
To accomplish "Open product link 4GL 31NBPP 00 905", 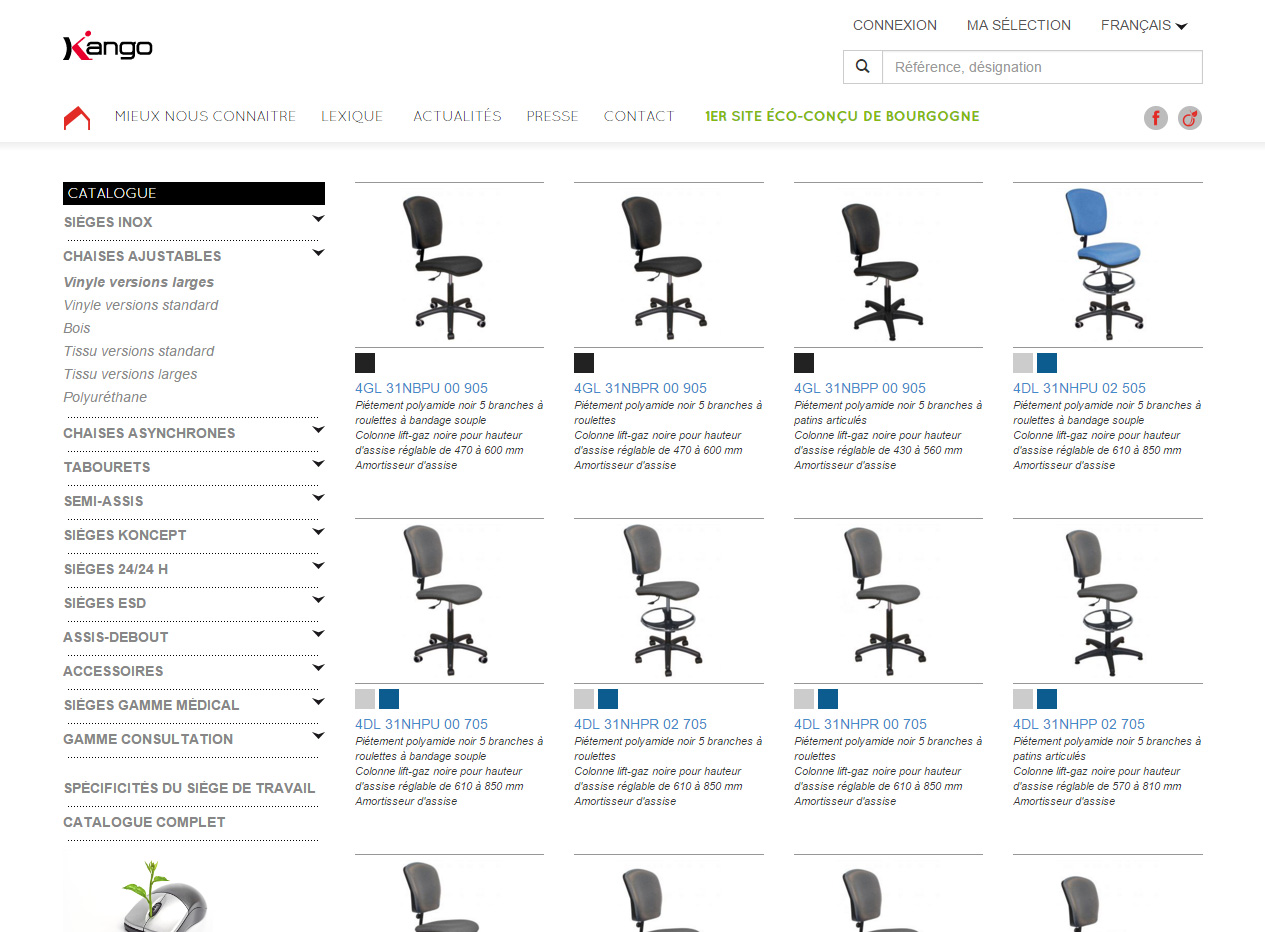I will 860,388.
